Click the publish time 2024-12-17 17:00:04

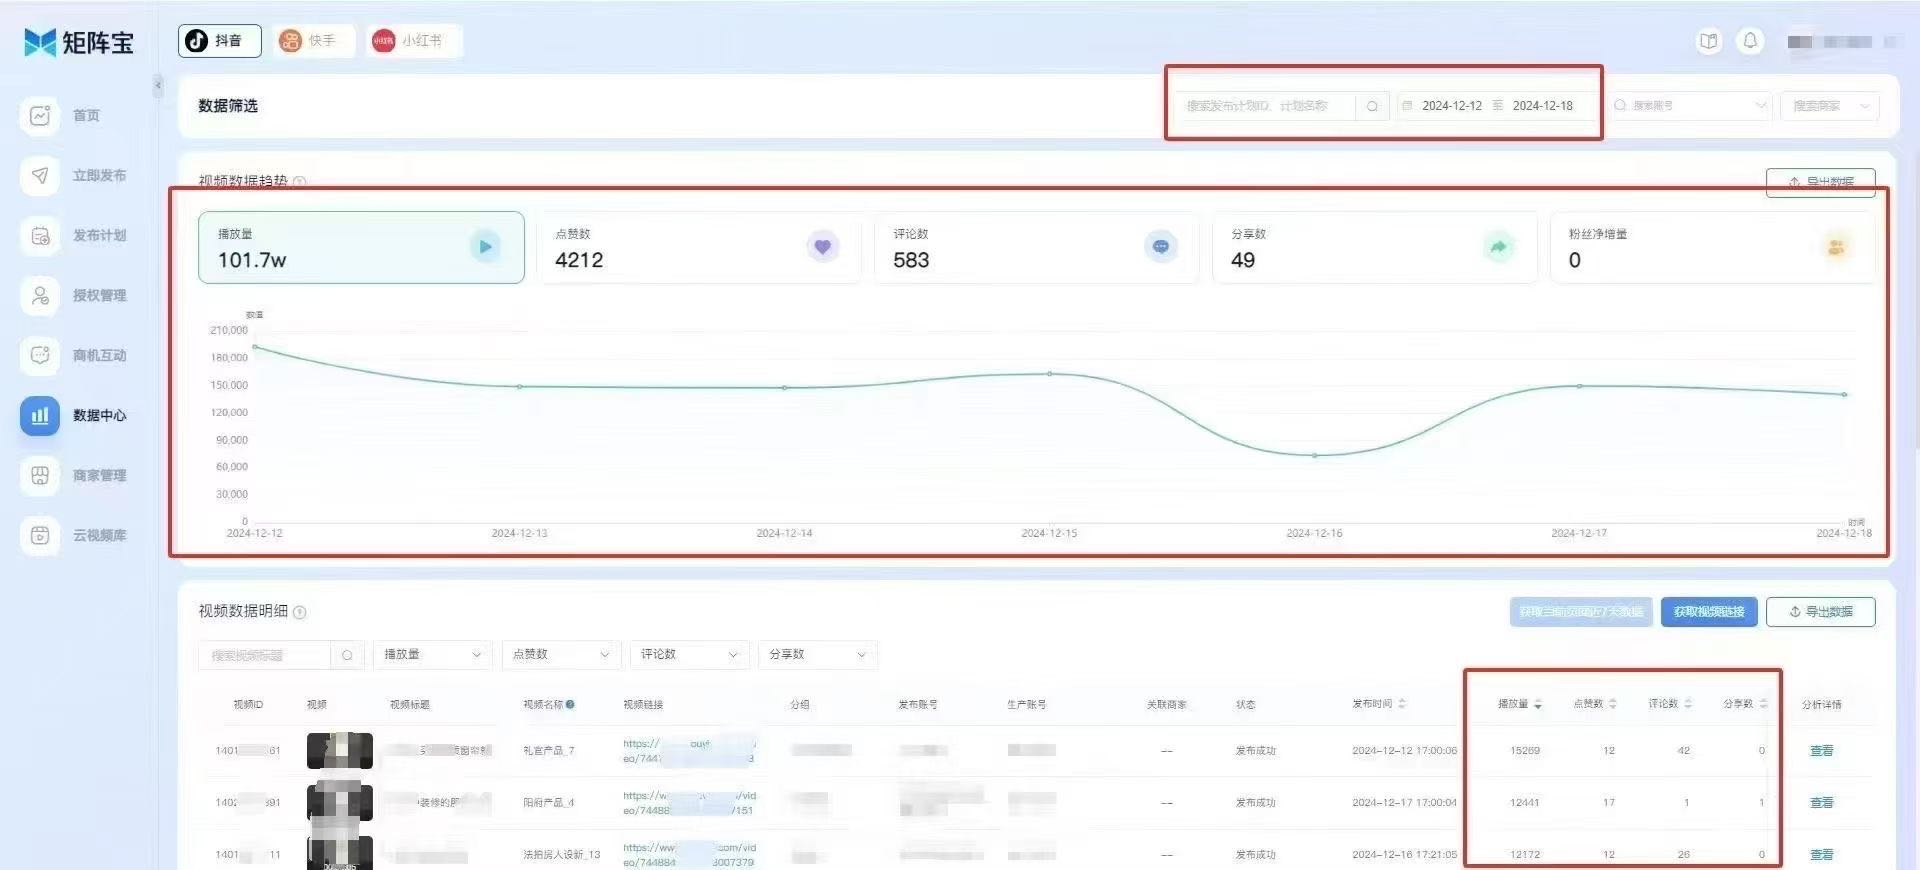1404,803
